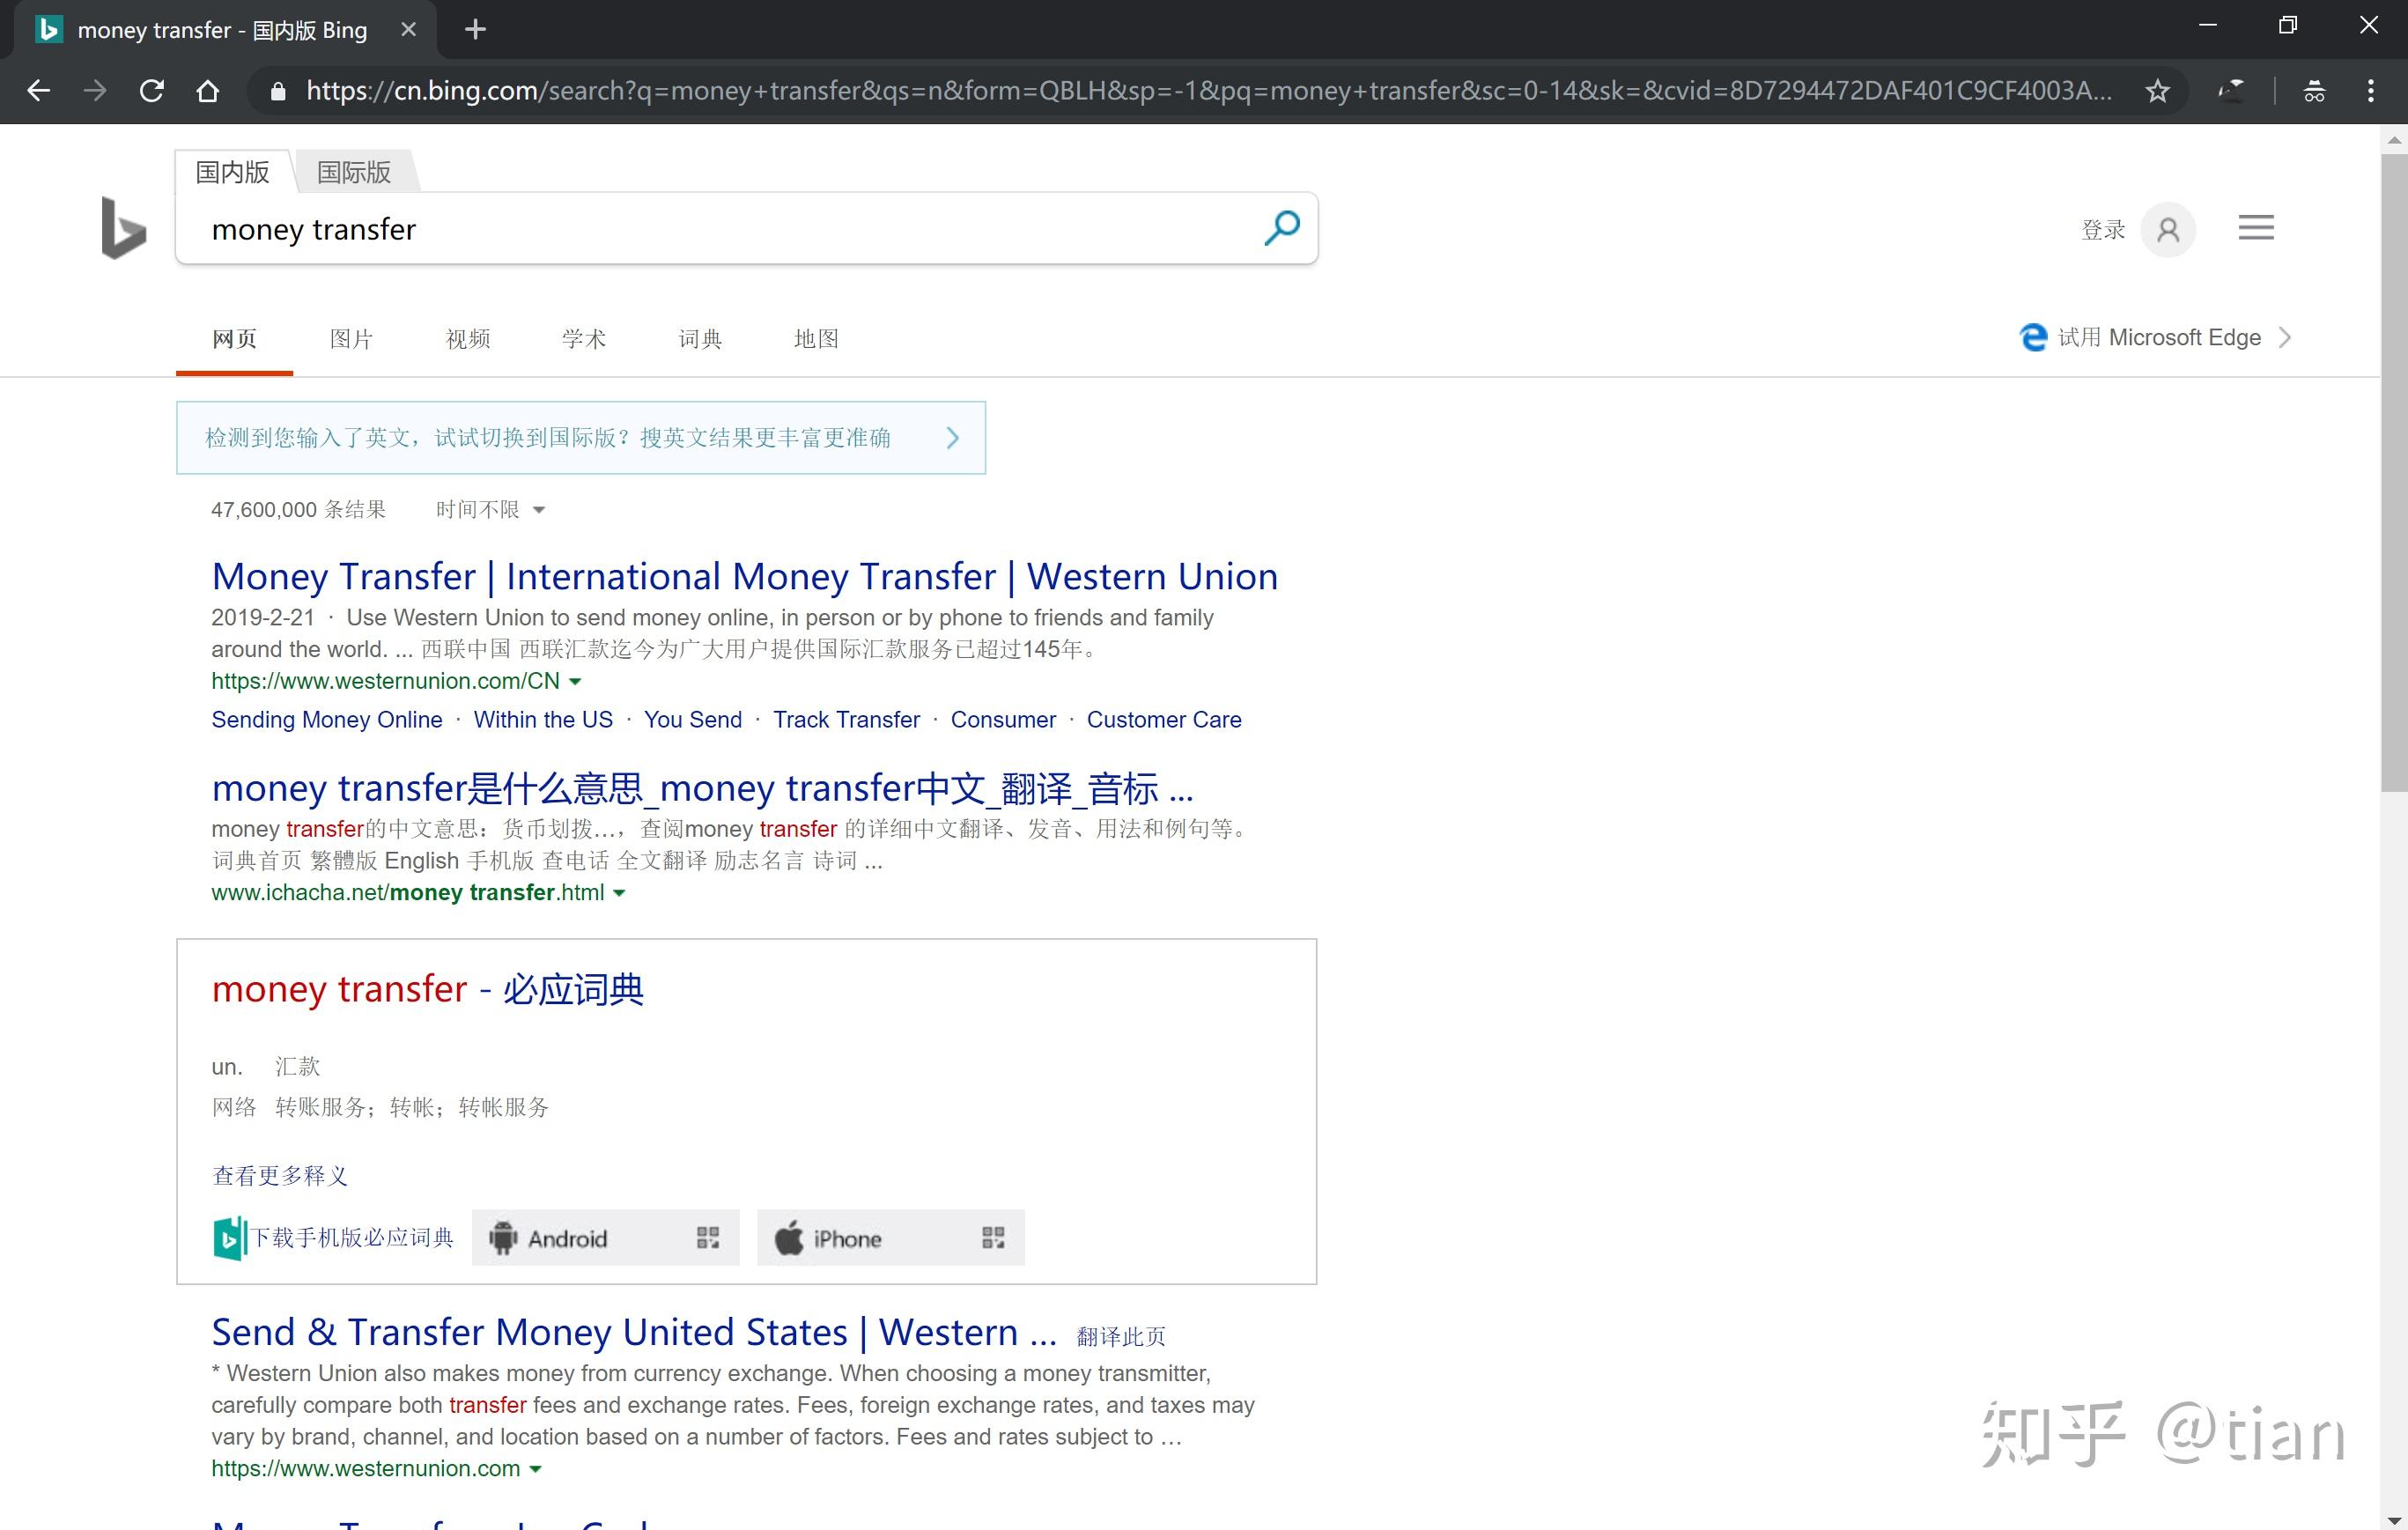Click the 47,600,000 条结果 count text
The width and height of the screenshot is (2408, 1530).
(298, 510)
